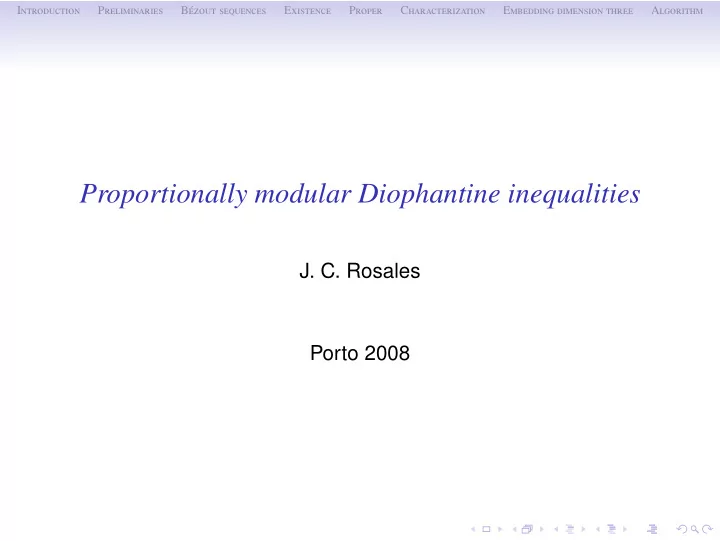Viewport: 720px width, 541px height.
Task: Open the Existence section
Action: [x=307, y=11]
